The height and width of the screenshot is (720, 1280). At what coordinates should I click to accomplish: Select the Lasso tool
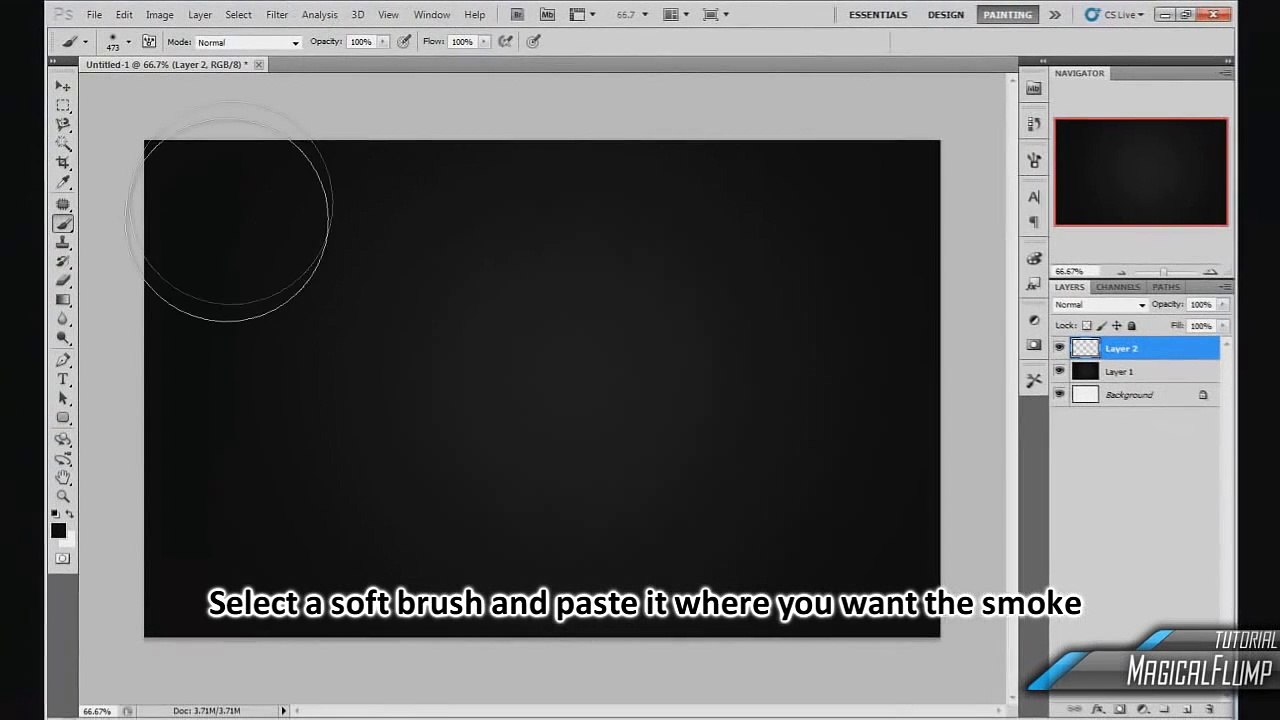point(63,125)
